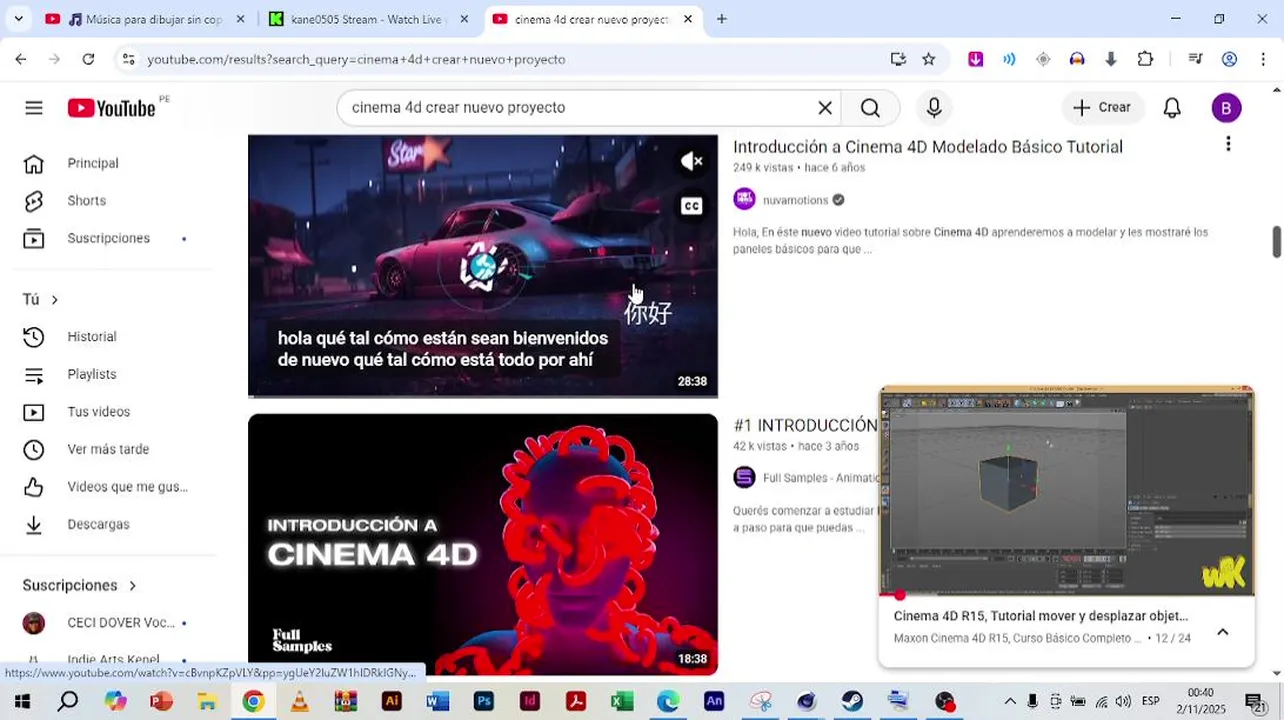
Task: Open more options for the Modelado Básico video
Action: point(1228,144)
